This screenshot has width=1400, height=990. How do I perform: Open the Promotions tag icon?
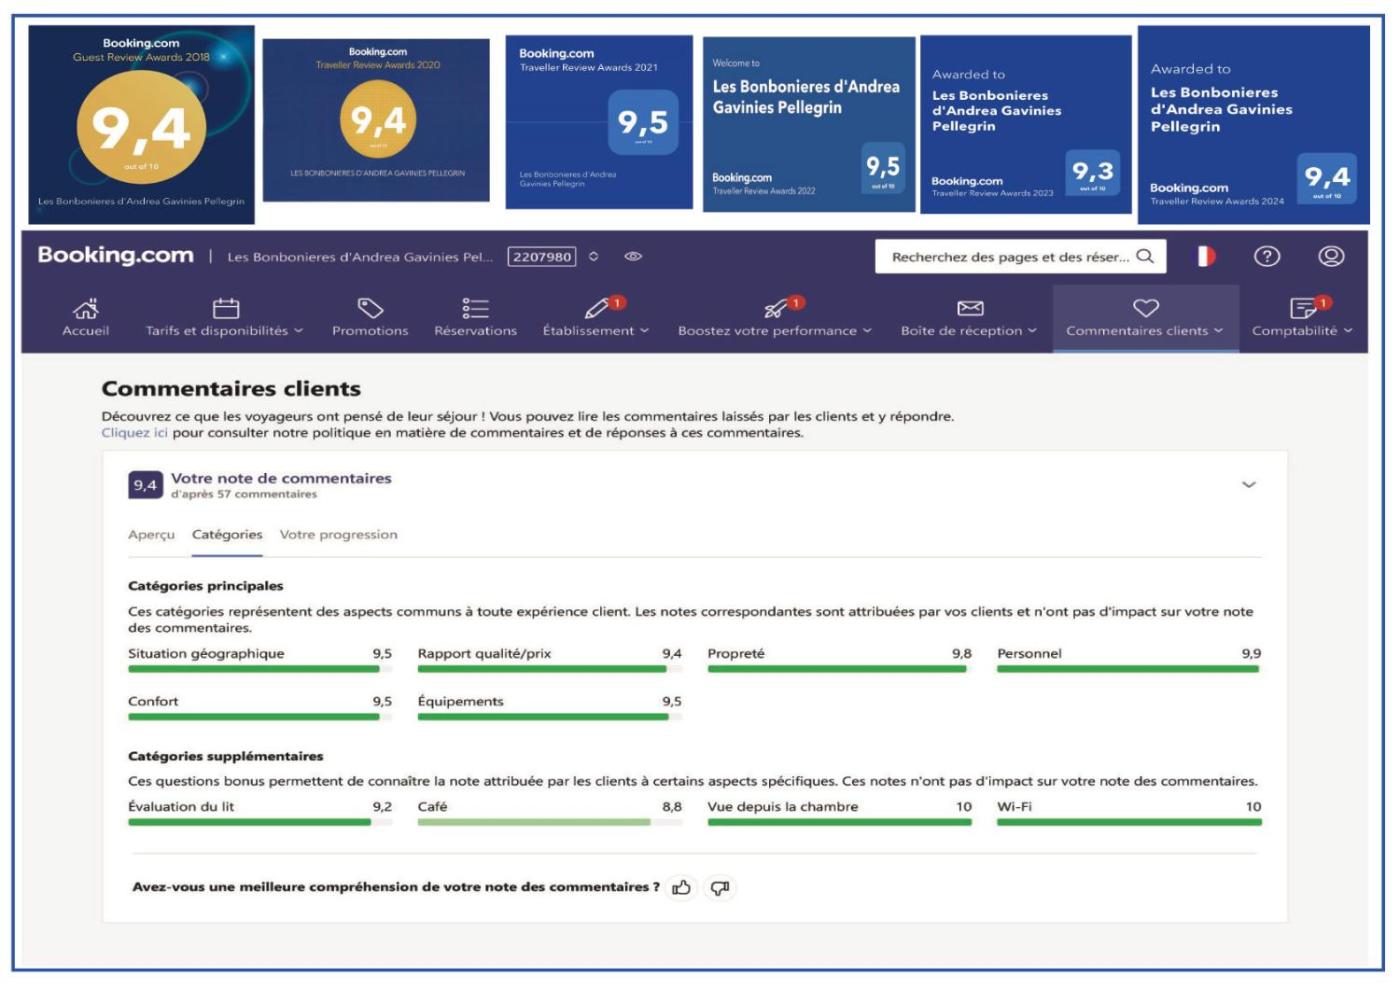(x=370, y=308)
